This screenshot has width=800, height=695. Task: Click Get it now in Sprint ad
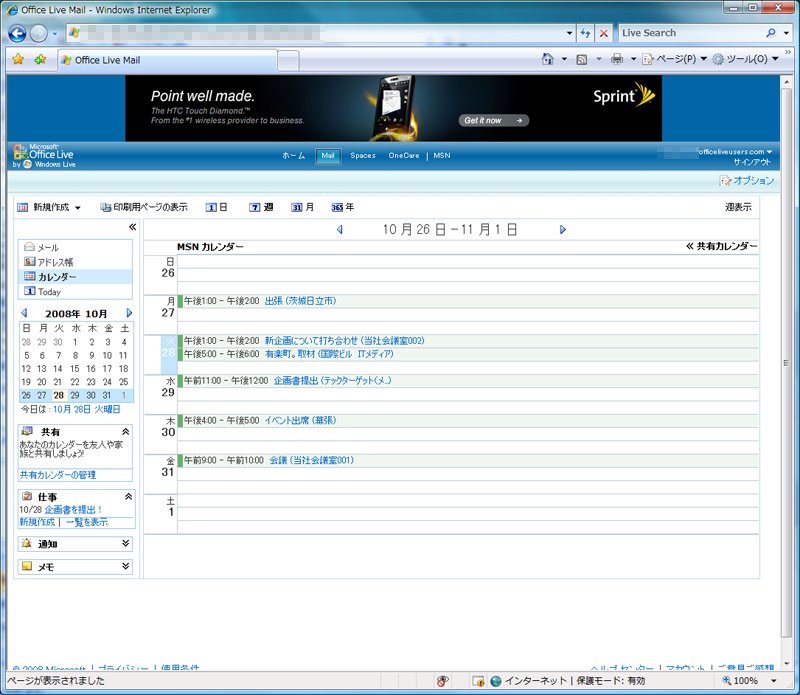tap(493, 120)
